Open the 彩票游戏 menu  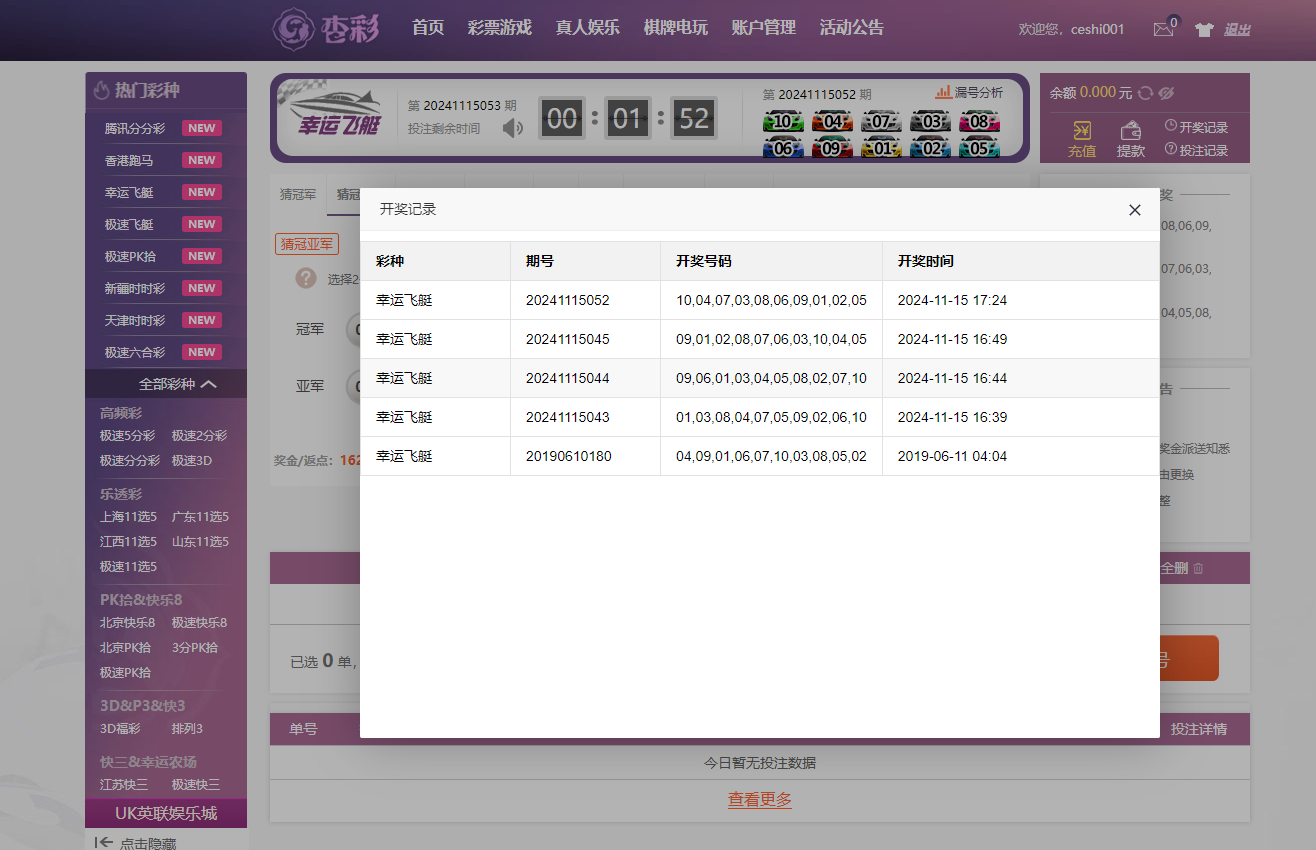coord(499,28)
